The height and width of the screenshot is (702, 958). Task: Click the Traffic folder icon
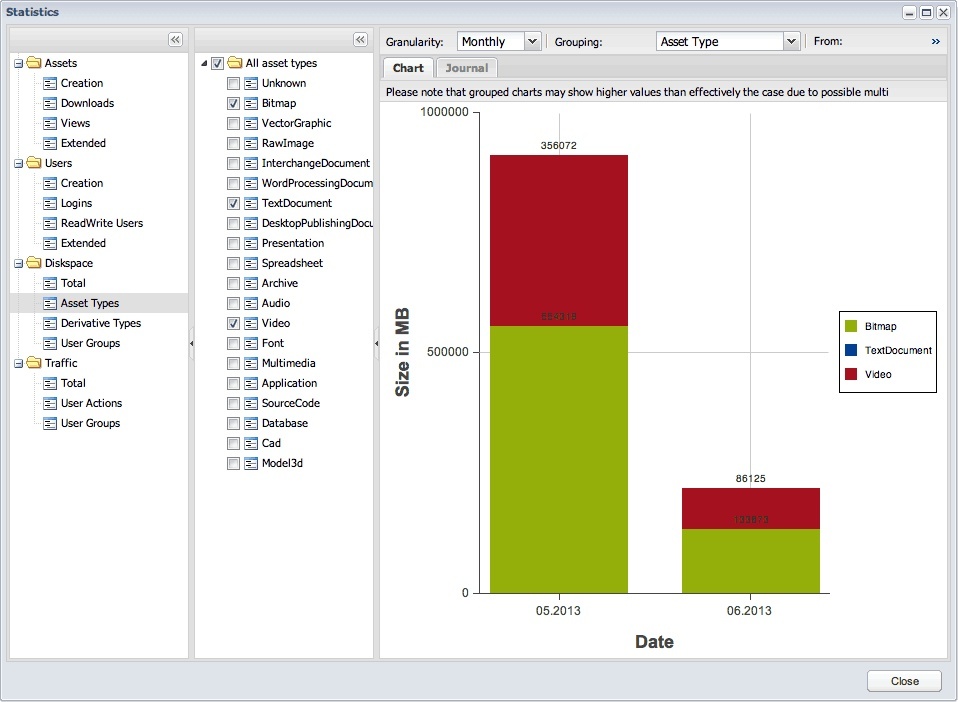click(x=34, y=362)
